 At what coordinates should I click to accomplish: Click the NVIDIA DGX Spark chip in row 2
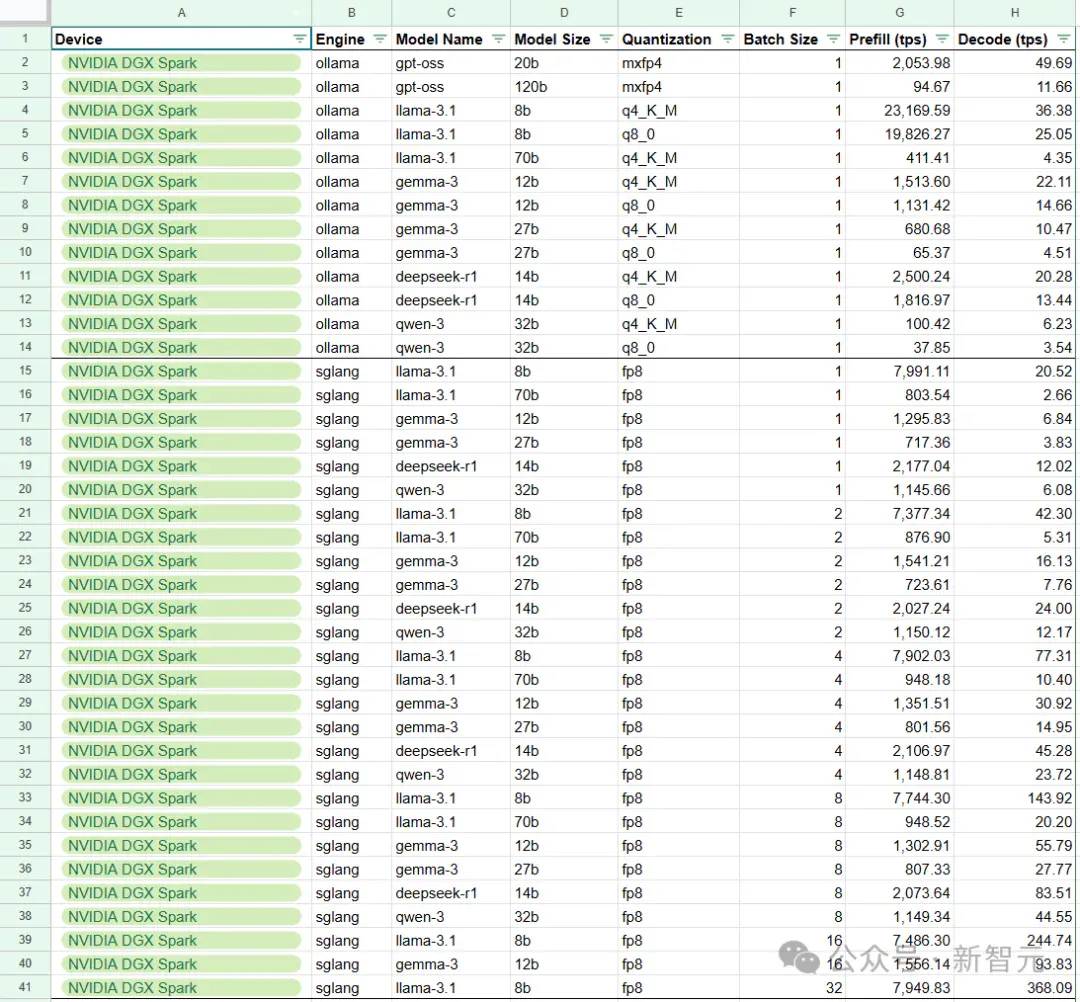(181, 63)
